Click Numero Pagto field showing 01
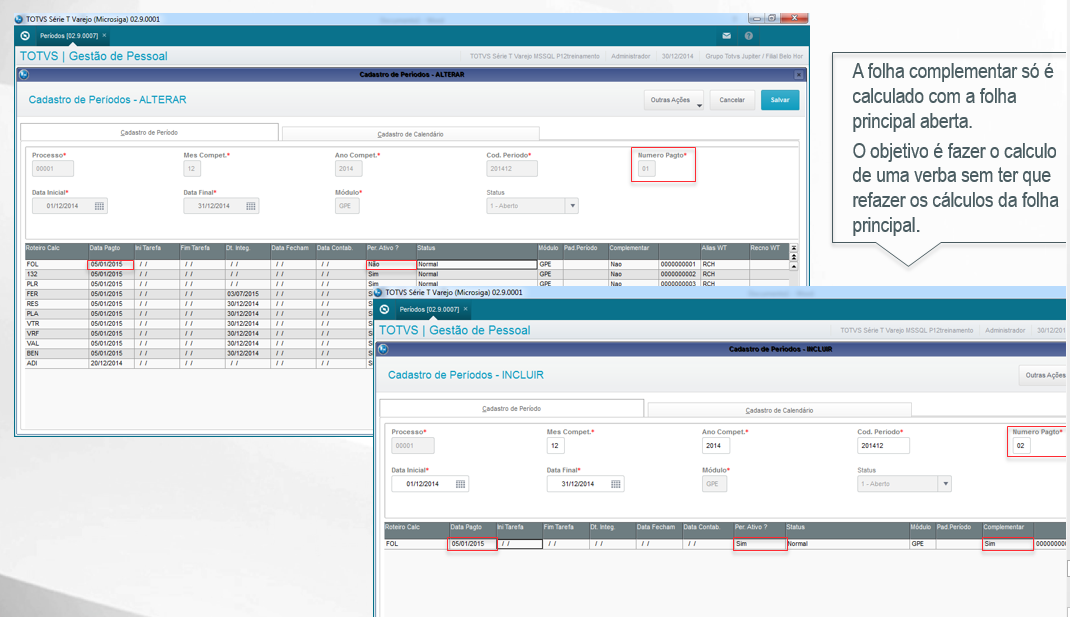This screenshot has height=617, width=1070. tap(646, 169)
